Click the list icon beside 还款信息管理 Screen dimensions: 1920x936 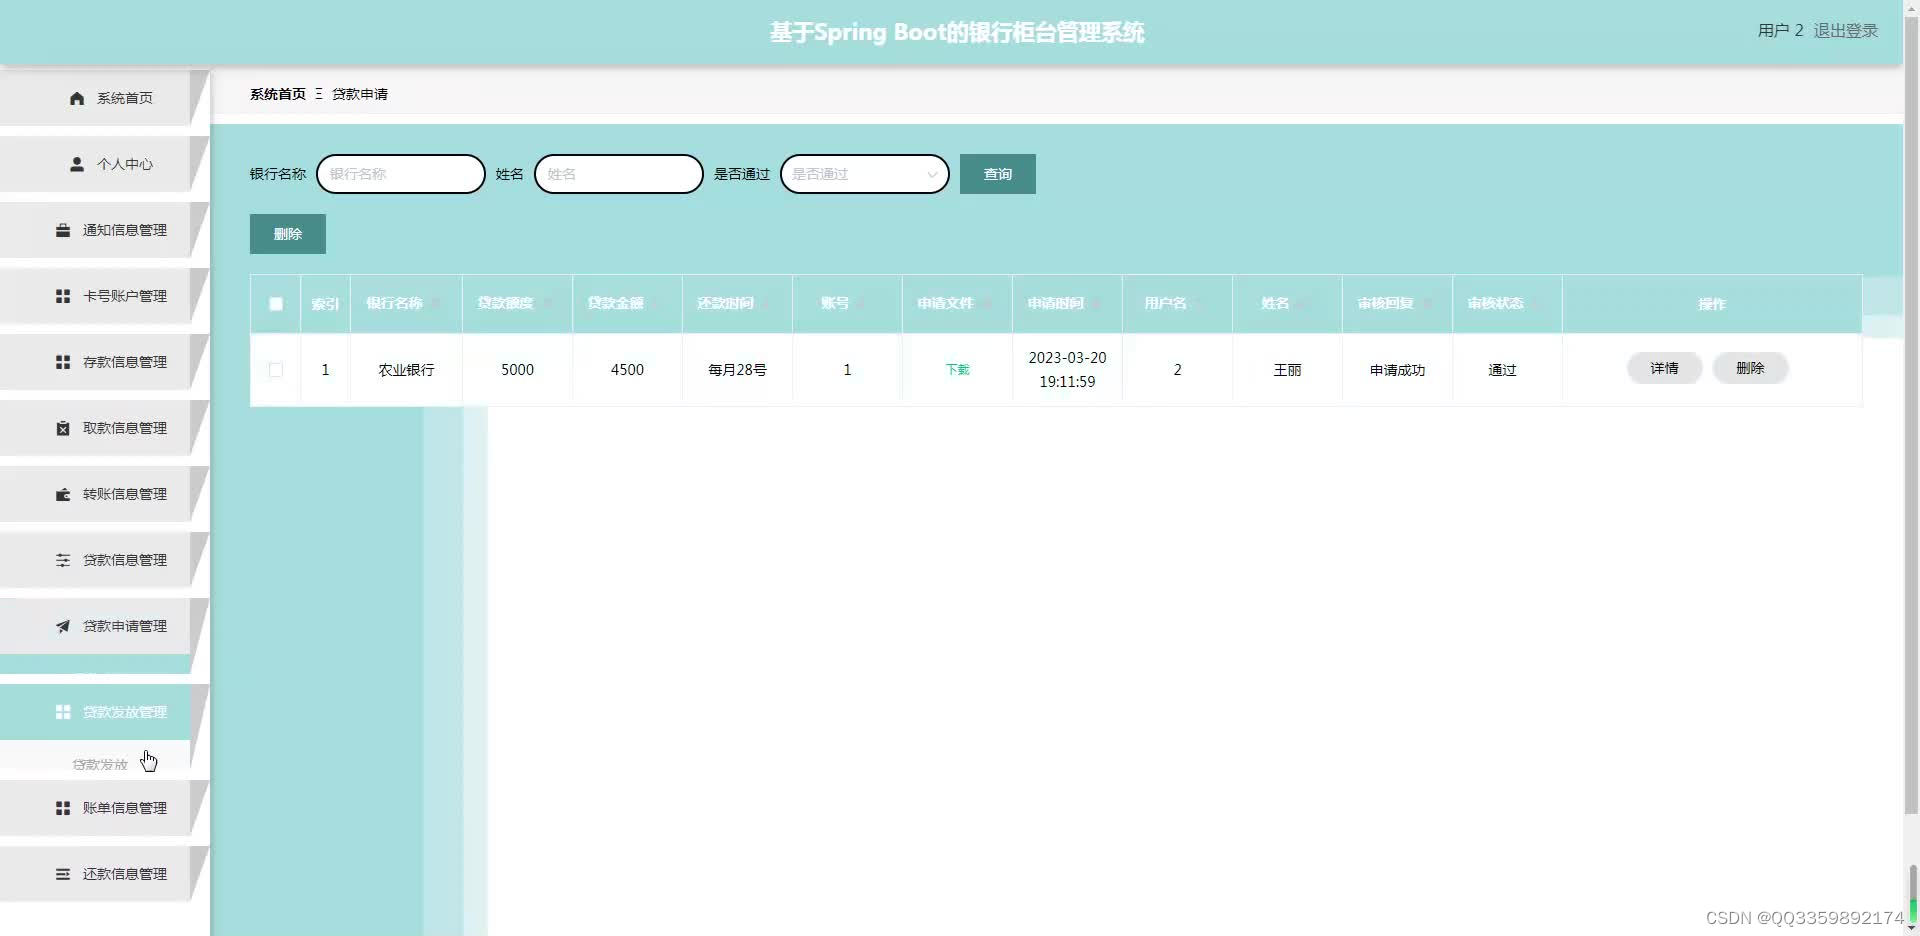pos(63,874)
